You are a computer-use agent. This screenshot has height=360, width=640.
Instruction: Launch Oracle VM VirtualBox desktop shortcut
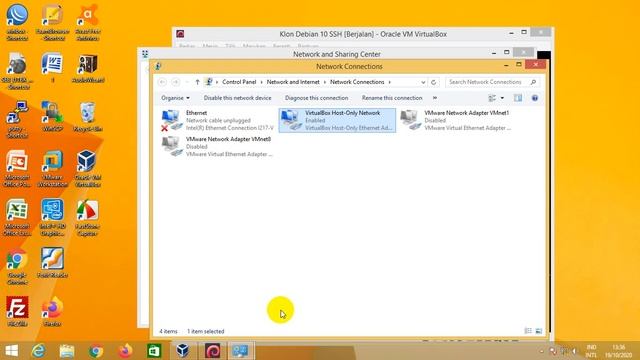click(x=87, y=168)
